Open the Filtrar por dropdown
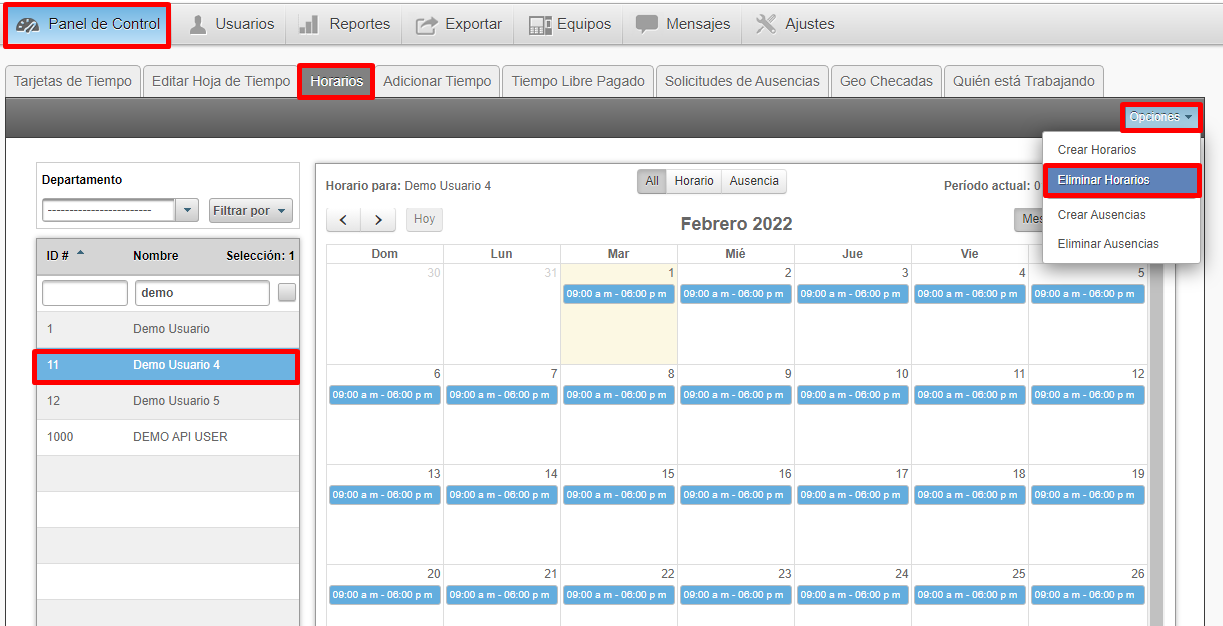The width and height of the screenshot is (1223, 626). 250,211
